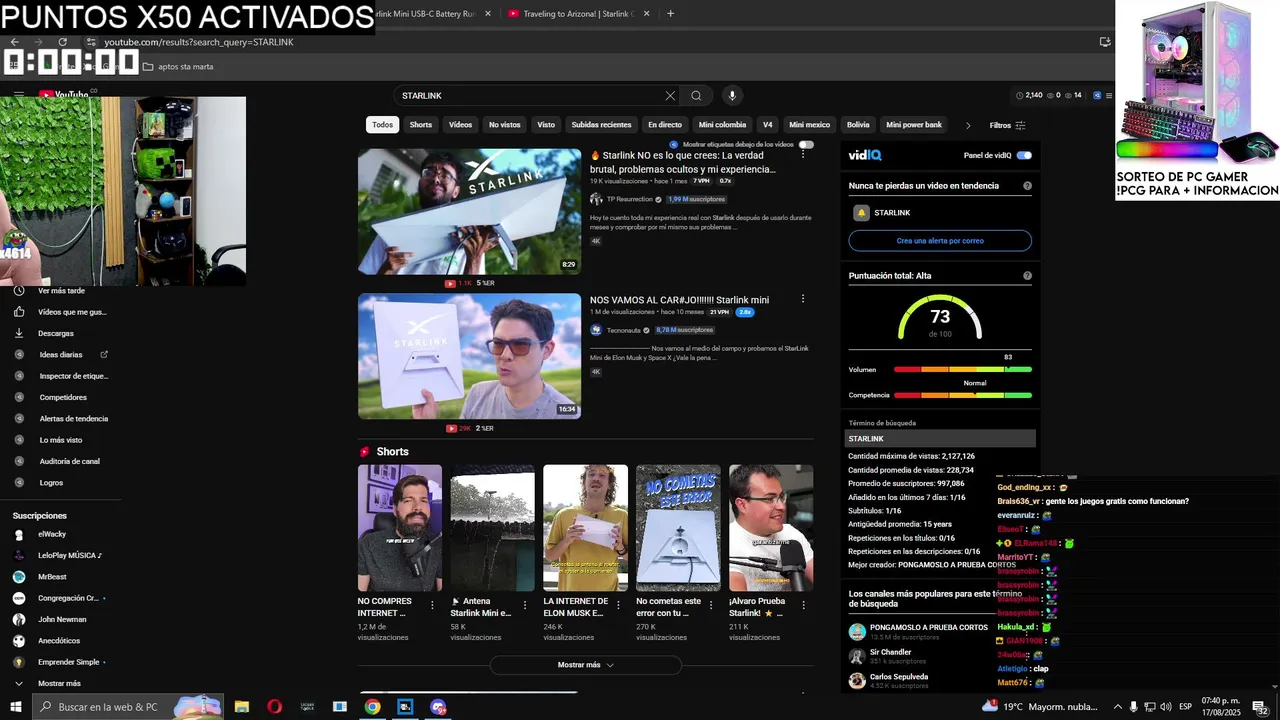
Task: Select the 'Mini power bank' chip
Action: (914, 125)
